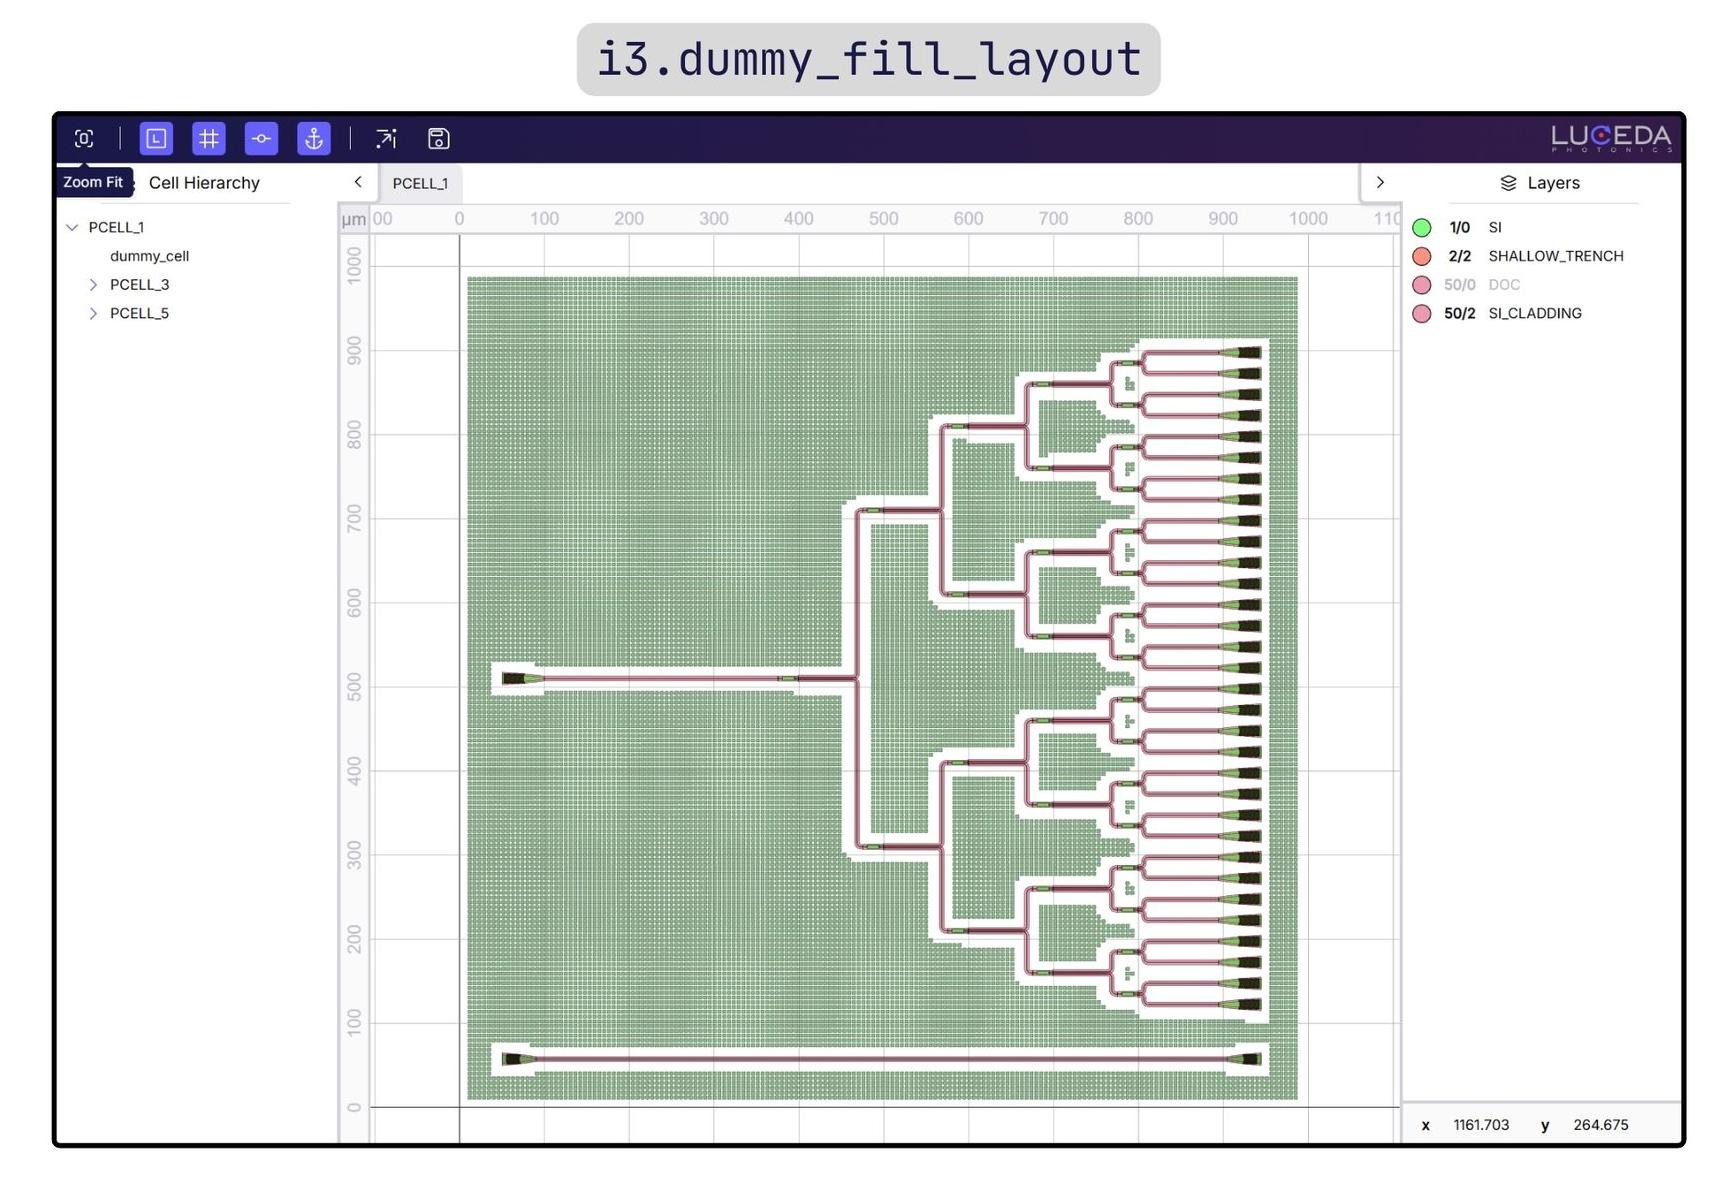Screen dimensions: 1732x1180
Task: Show the dimmed DOC layer
Action: tap(1421, 285)
